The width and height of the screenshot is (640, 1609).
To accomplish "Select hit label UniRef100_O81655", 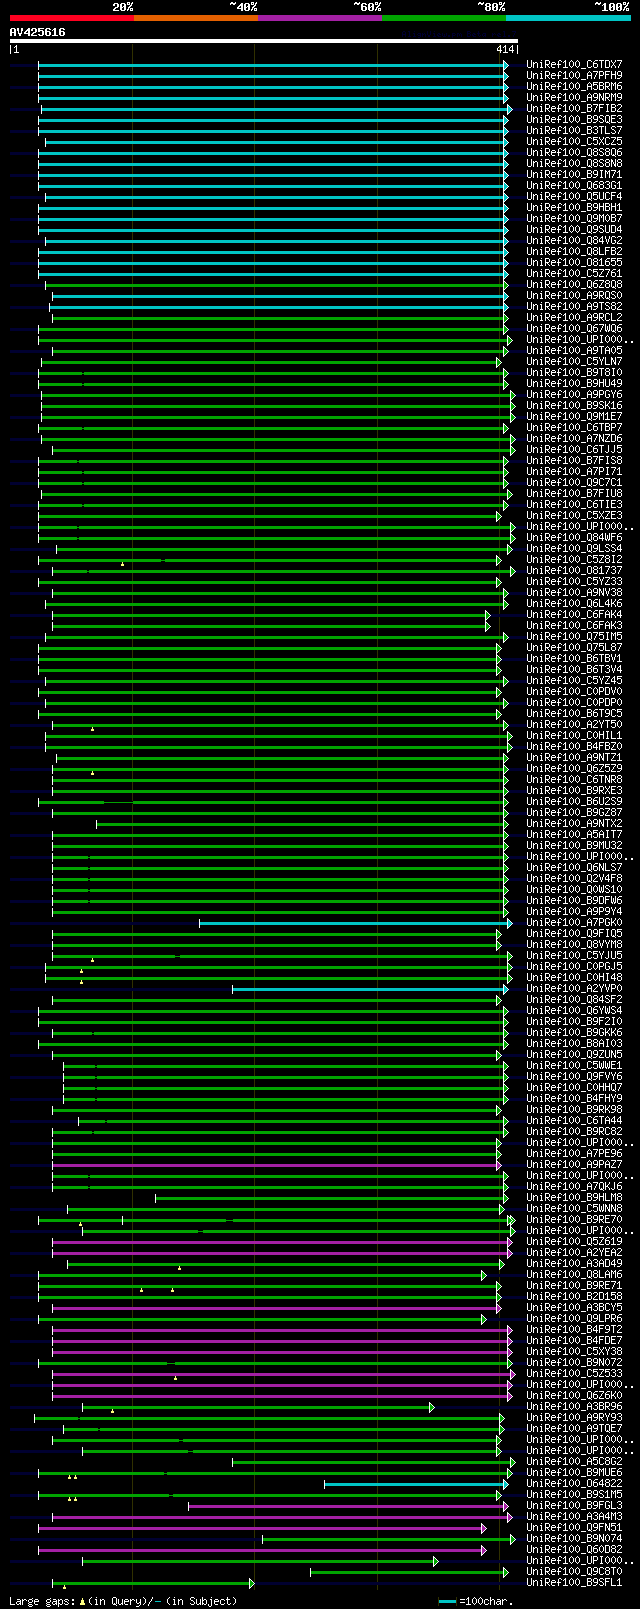I will (574, 262).
